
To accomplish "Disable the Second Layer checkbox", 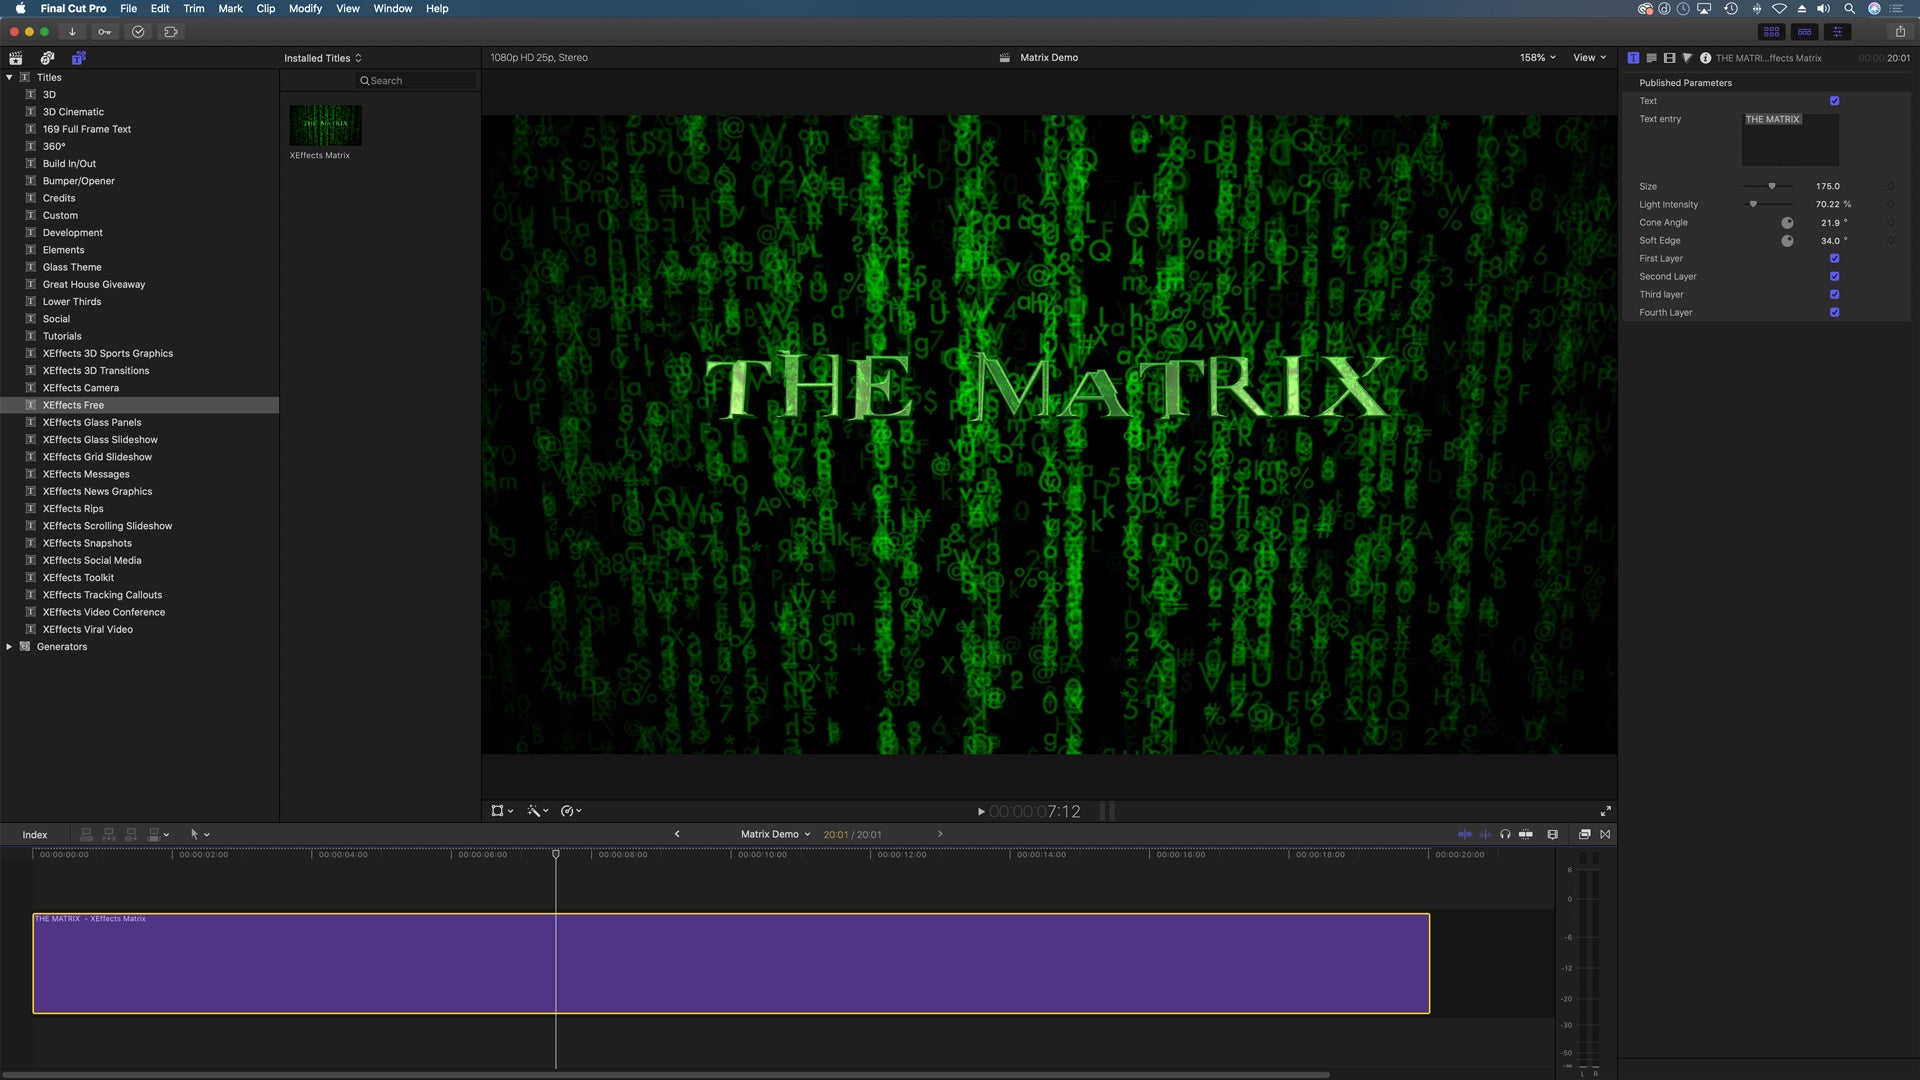I will 1835,276.
